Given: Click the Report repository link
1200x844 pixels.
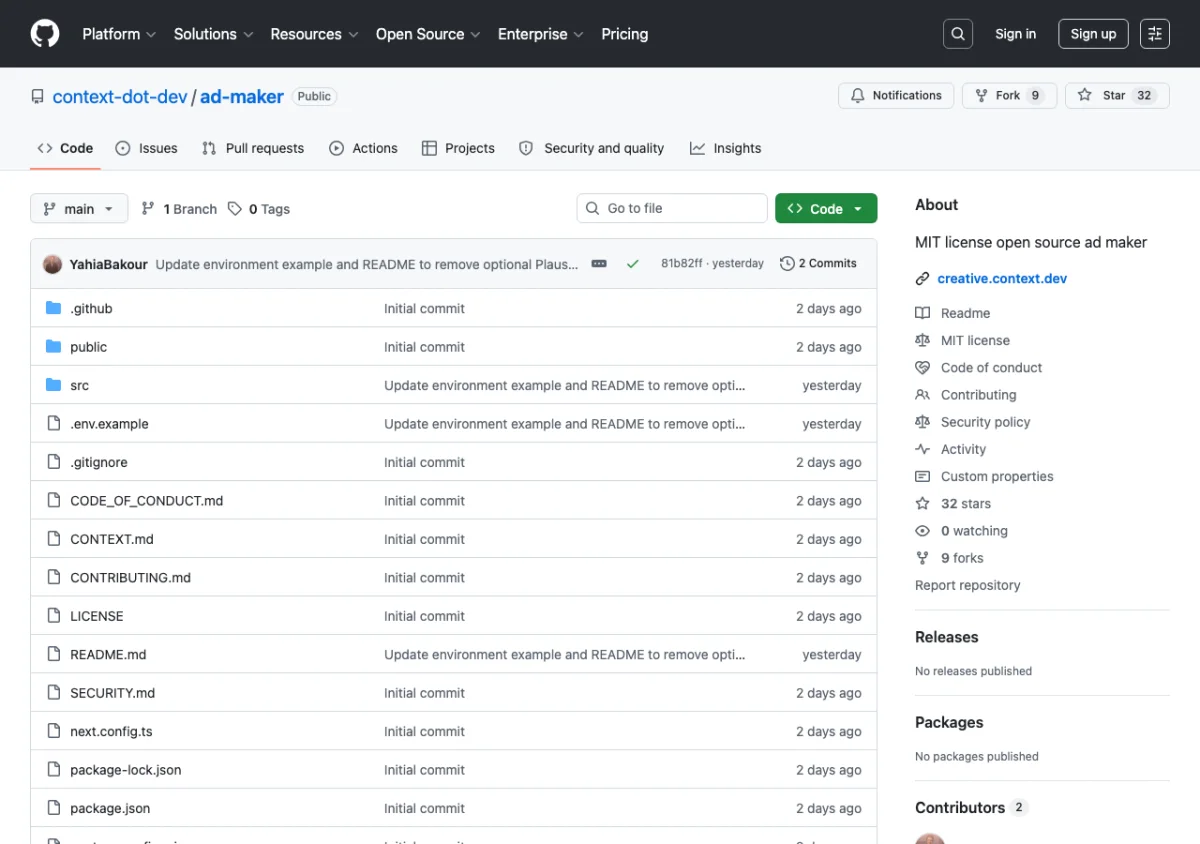Looking at the screenshot, I should click(968, 586).
